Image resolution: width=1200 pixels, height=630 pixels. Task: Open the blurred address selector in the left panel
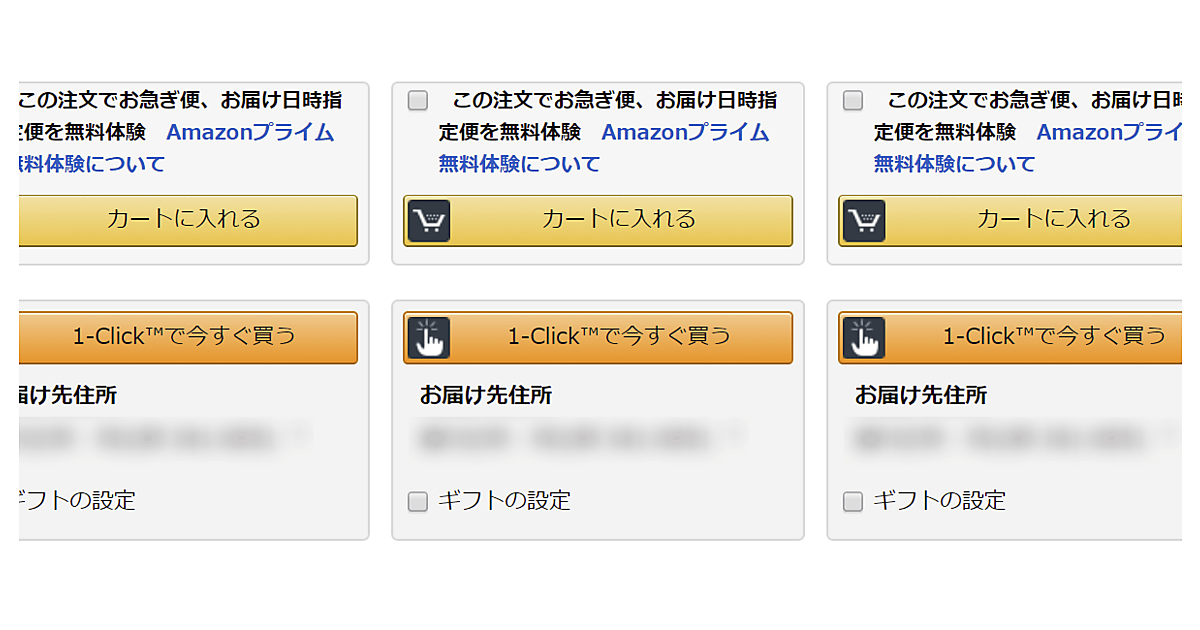[x=160, y=437]
